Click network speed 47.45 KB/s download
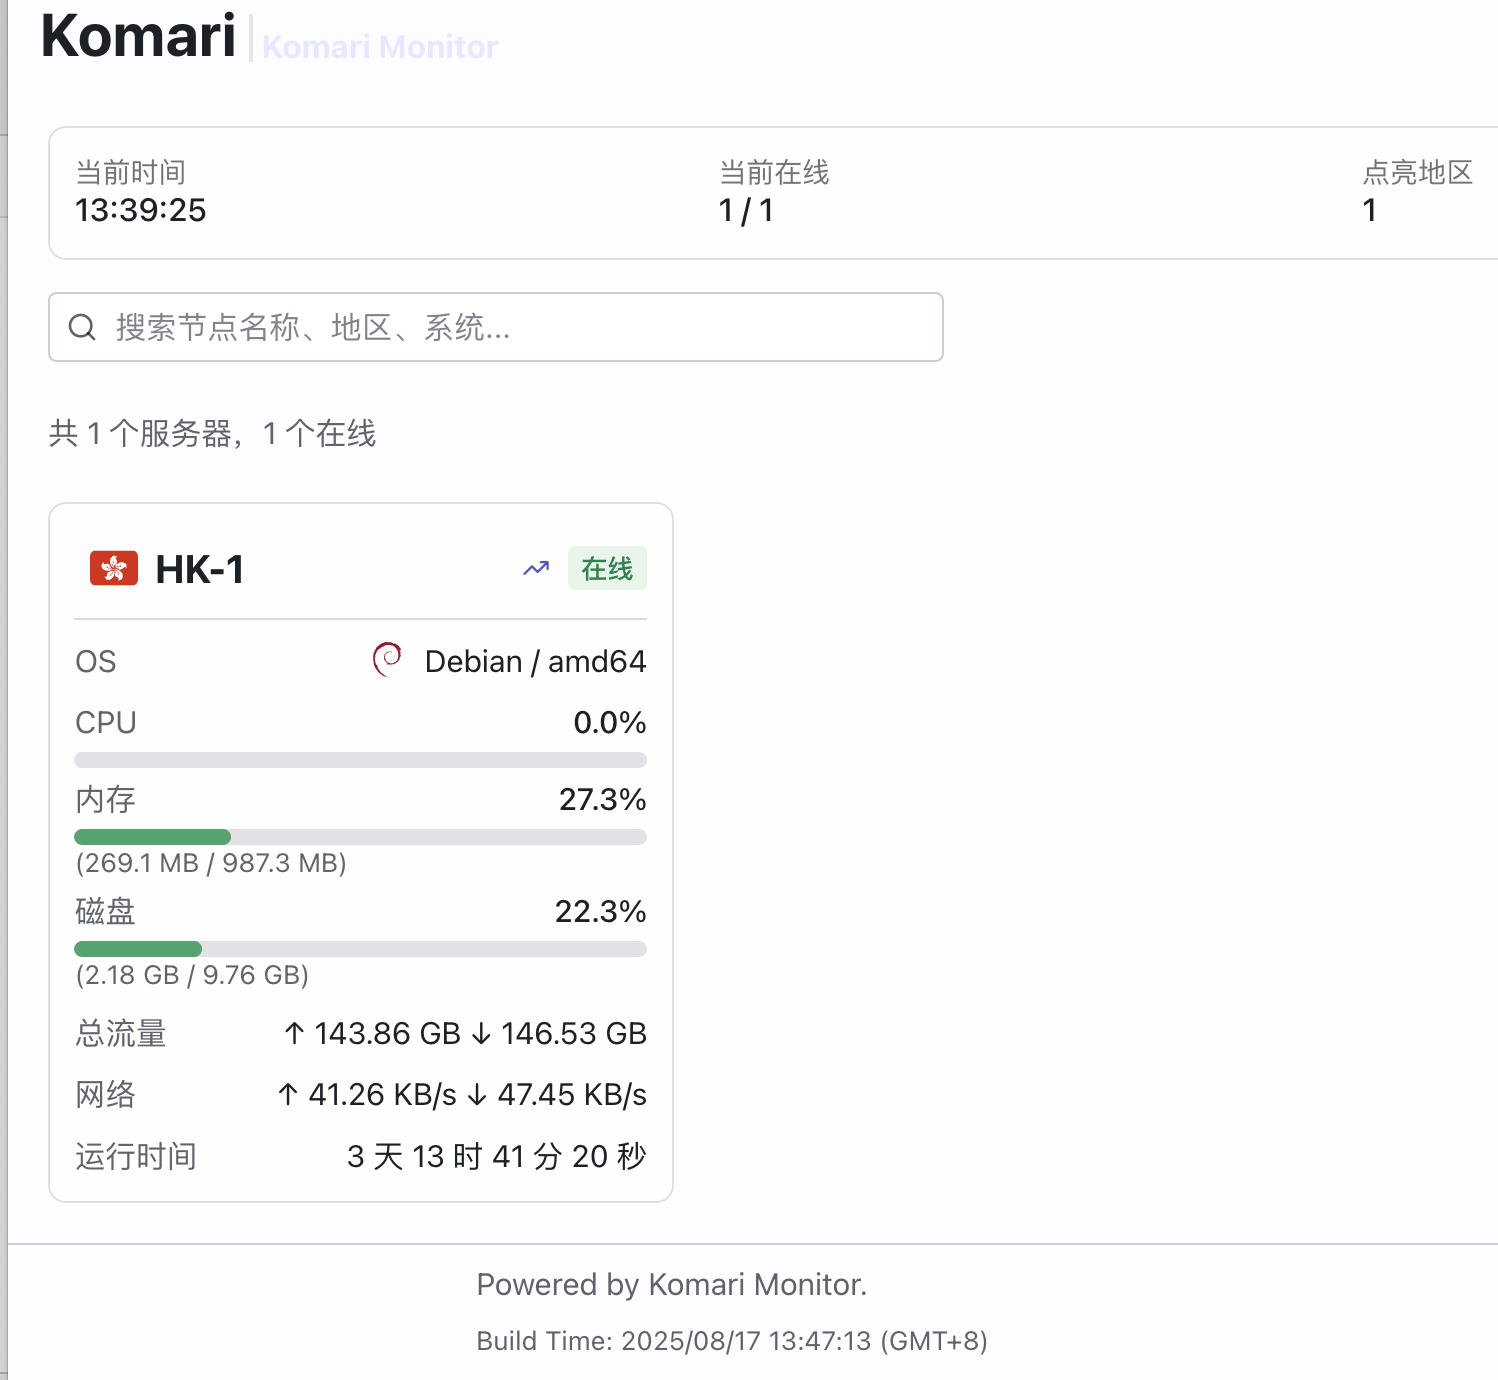This screenshot has width=1498, height=1380. [557, 1094]
